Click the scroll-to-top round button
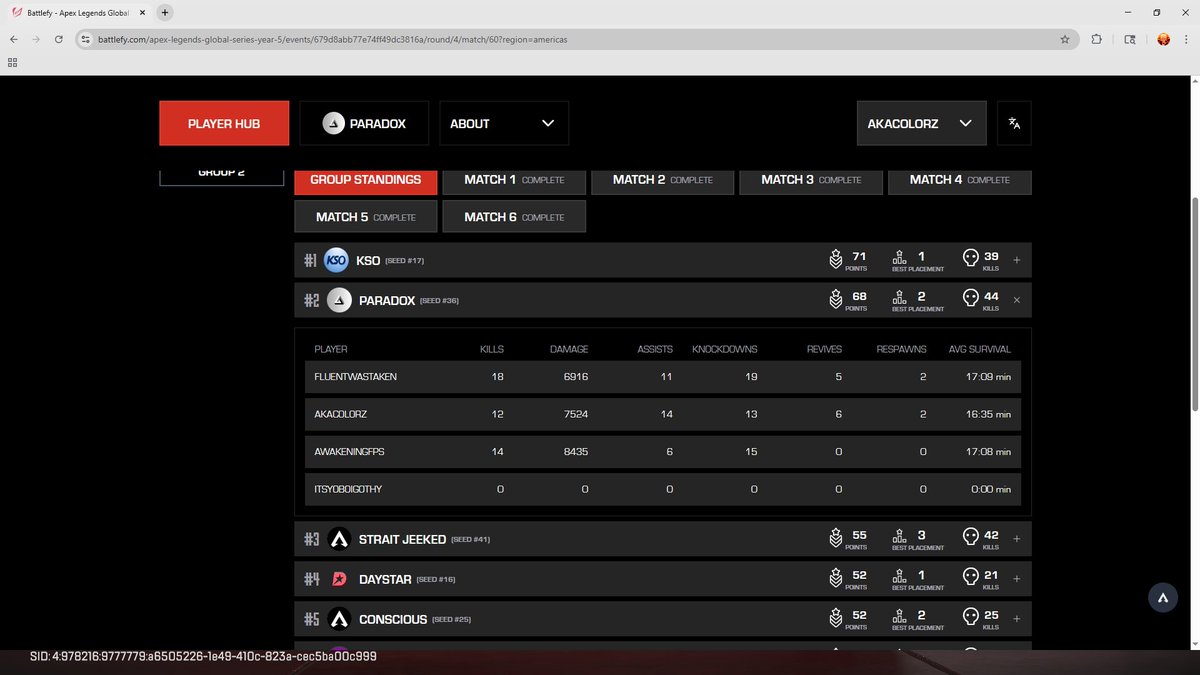Viewport: 1200px width, 675px height. [1163, 597]
